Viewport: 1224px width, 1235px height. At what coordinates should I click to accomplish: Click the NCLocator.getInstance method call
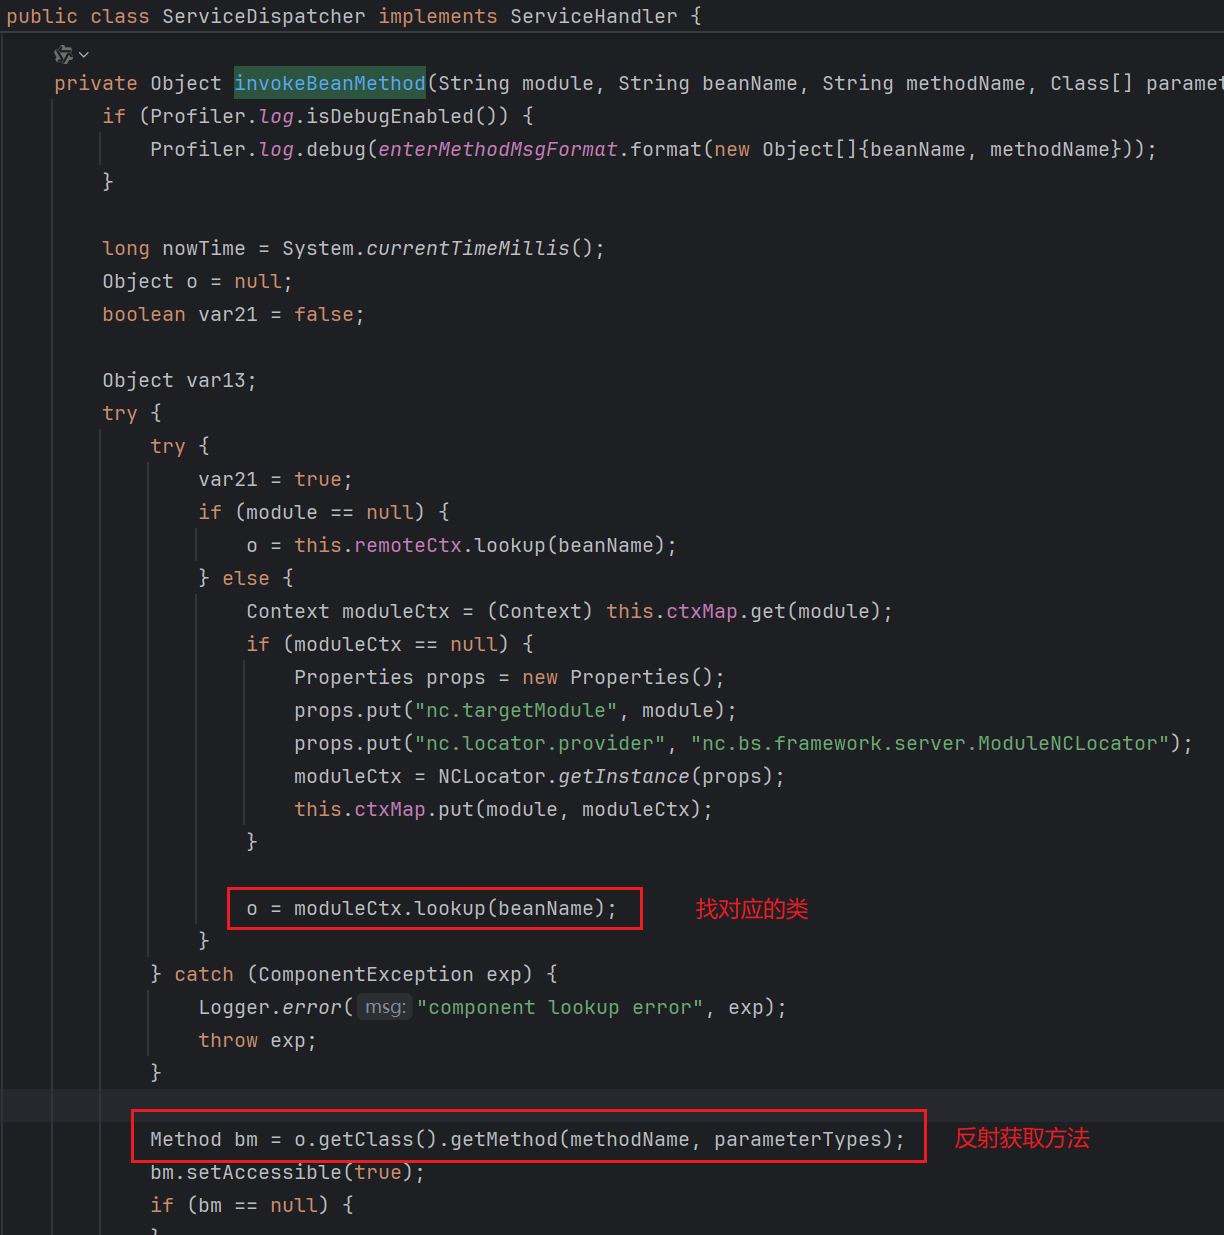(623, 776)
